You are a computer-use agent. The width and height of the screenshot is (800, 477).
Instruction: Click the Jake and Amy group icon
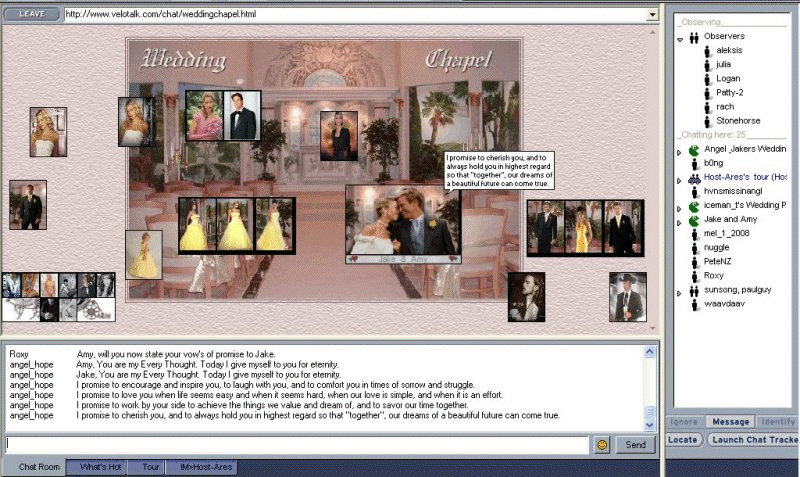tap(694, 219)
